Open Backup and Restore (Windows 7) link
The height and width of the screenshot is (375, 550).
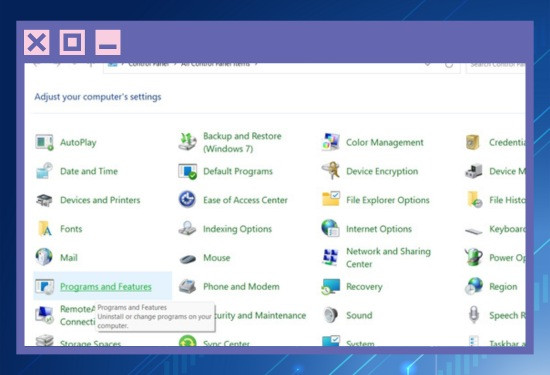[242, 142]
